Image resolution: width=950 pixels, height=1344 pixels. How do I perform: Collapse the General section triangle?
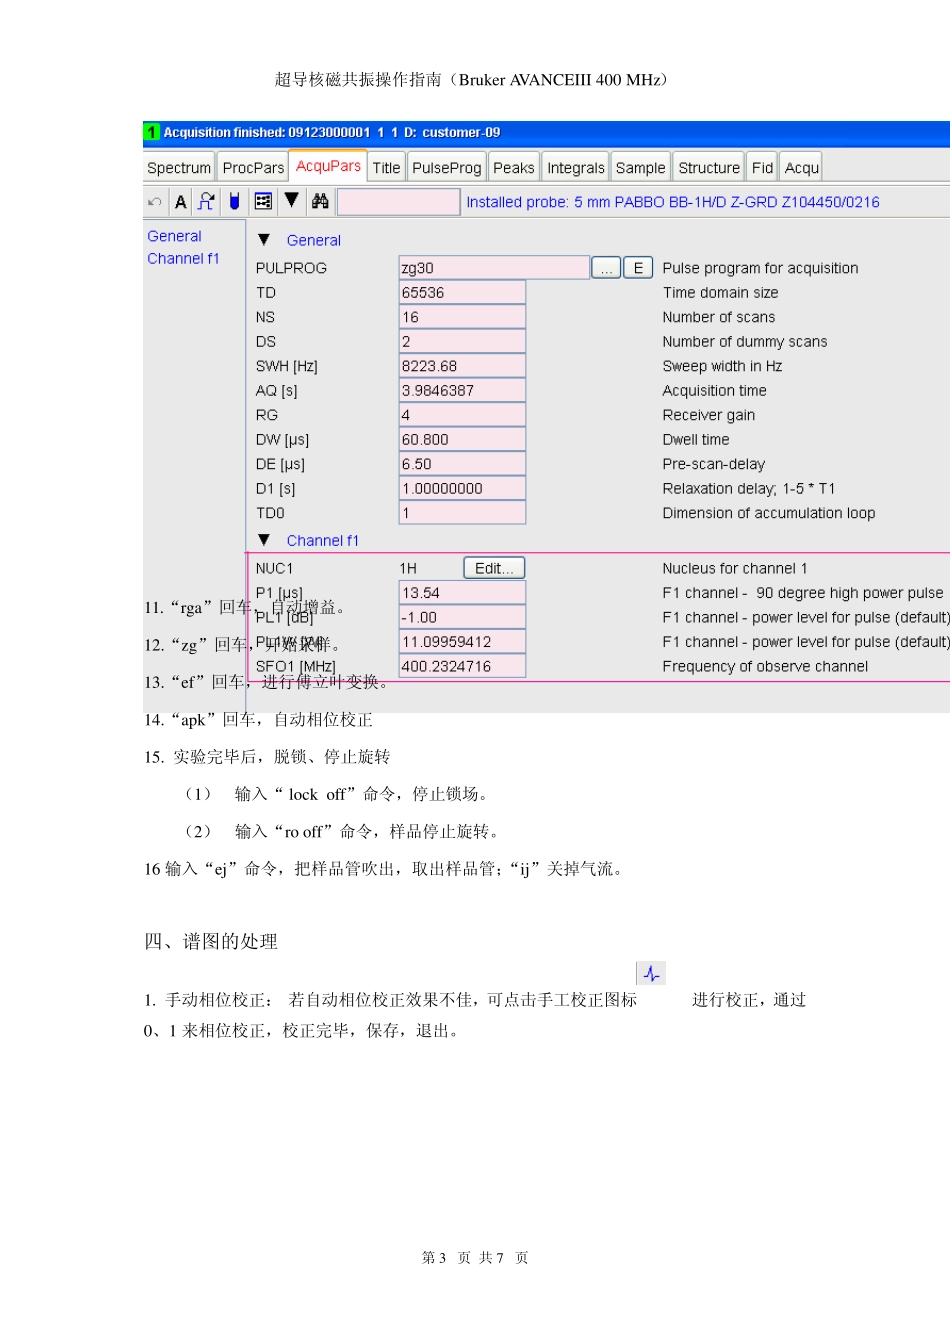(264, 240)
